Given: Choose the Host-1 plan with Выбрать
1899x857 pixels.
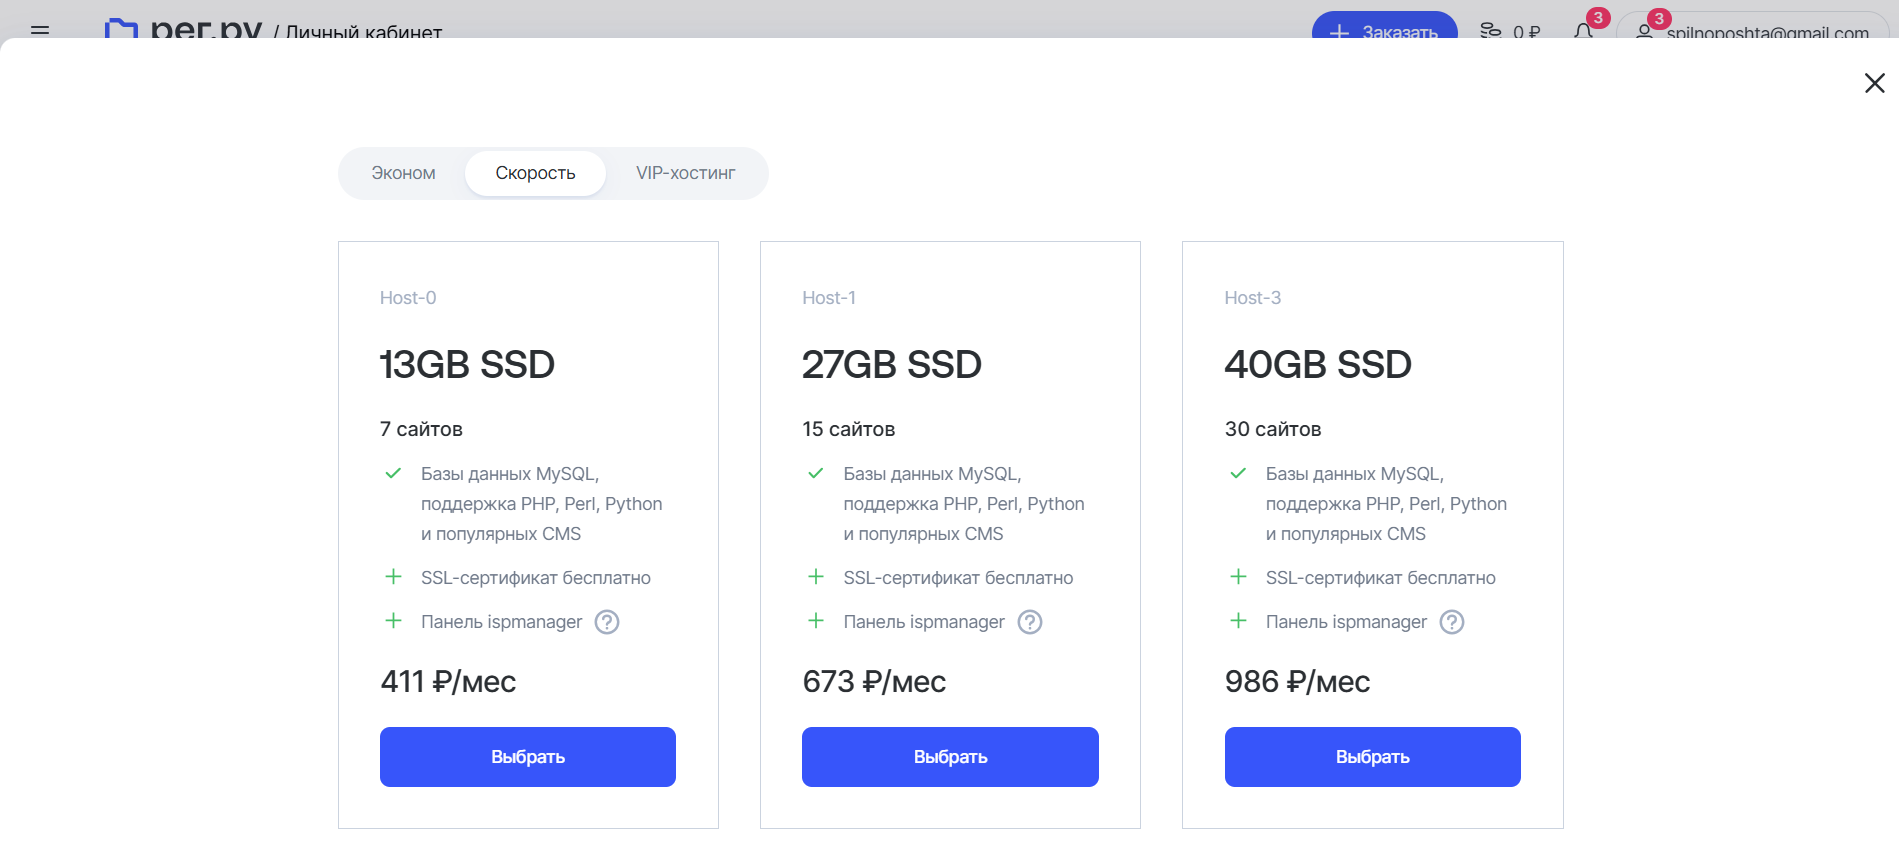Looking at the screenshot, I should (949, 757).
